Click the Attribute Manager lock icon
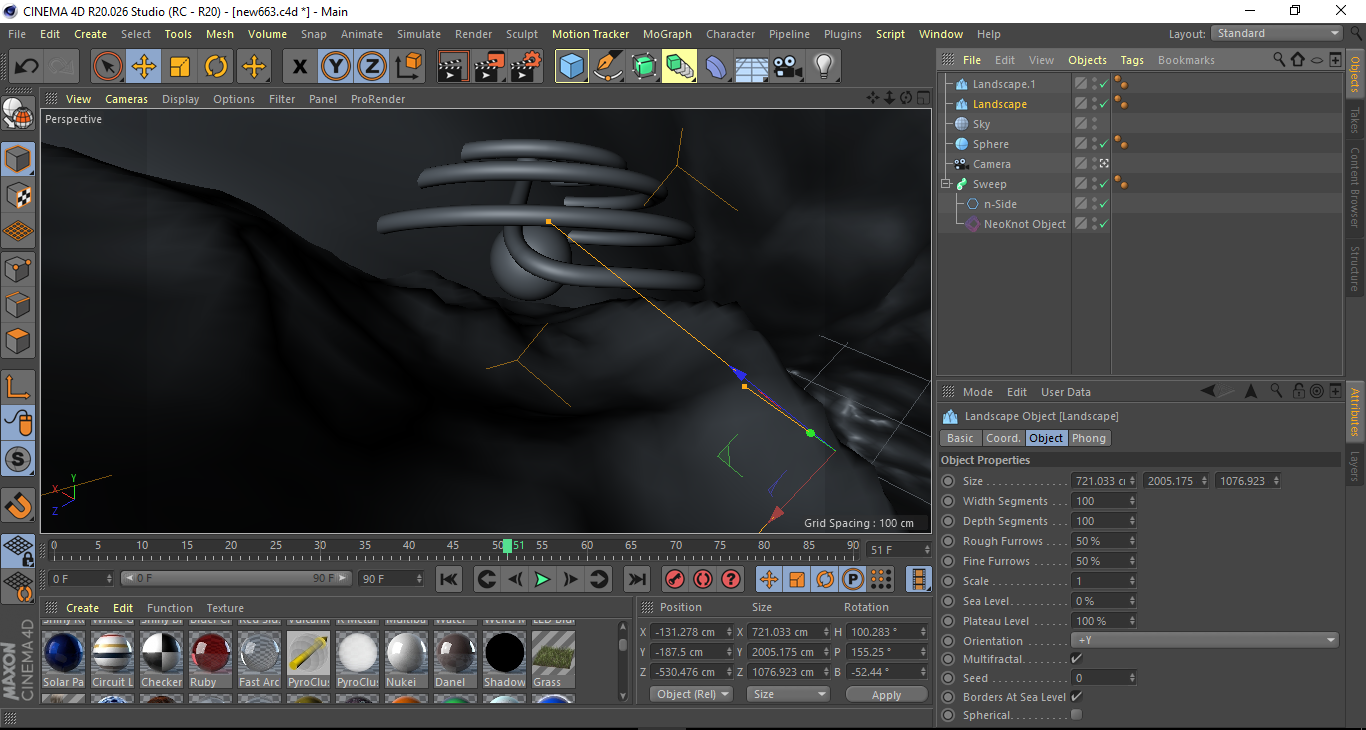Viewport: 1366px width, 730px height. coord(1299,391)
